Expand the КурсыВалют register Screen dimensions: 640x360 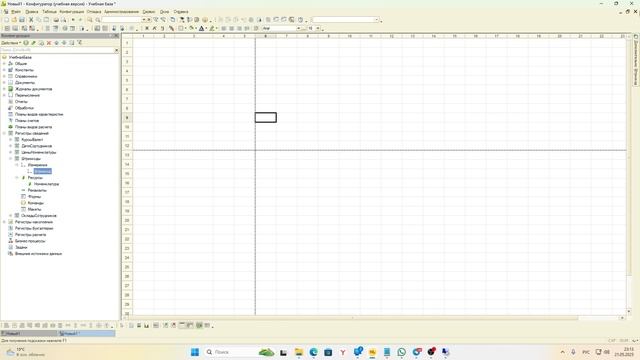tap(11, 140)
